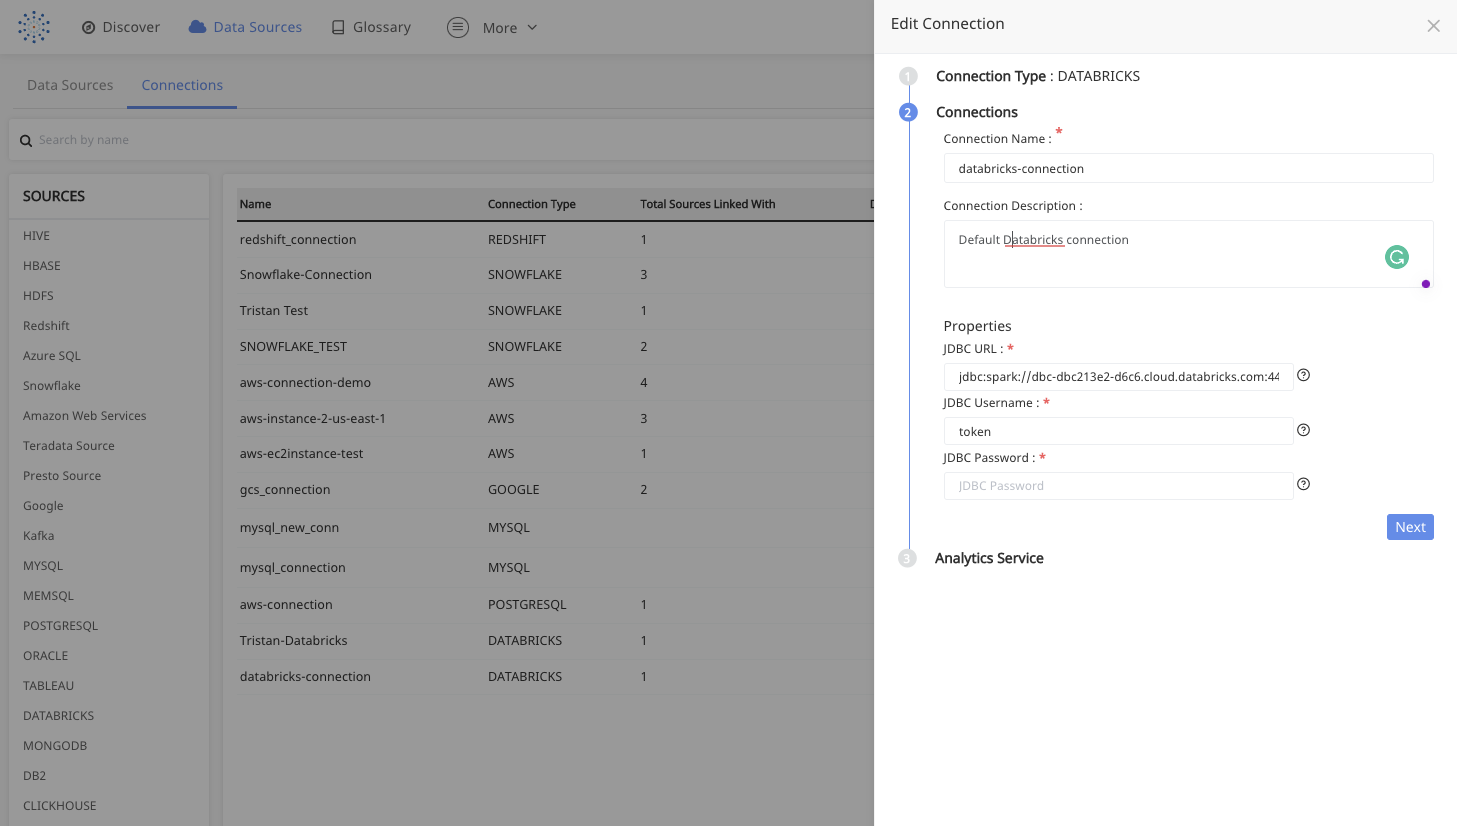
Task: Click the Connection Name input field
Action: pyautogui.click(x=1188, y=168)
